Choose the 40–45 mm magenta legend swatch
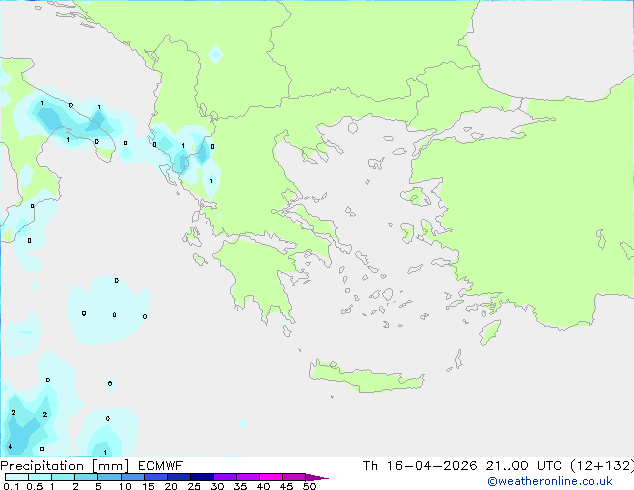The height and width of the screenshot is (490, 634). point(271,477)
